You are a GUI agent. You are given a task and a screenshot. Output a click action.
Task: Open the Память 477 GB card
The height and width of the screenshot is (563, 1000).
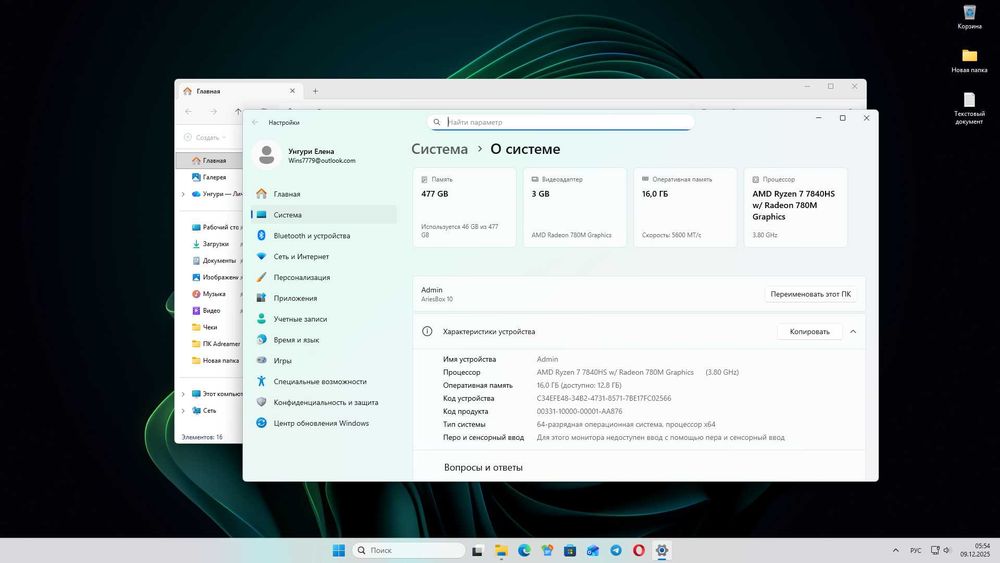(464, 207)
